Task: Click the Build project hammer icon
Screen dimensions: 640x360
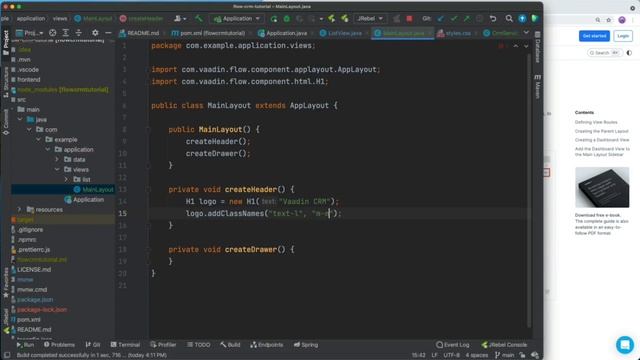Action: tap(199, 18)
